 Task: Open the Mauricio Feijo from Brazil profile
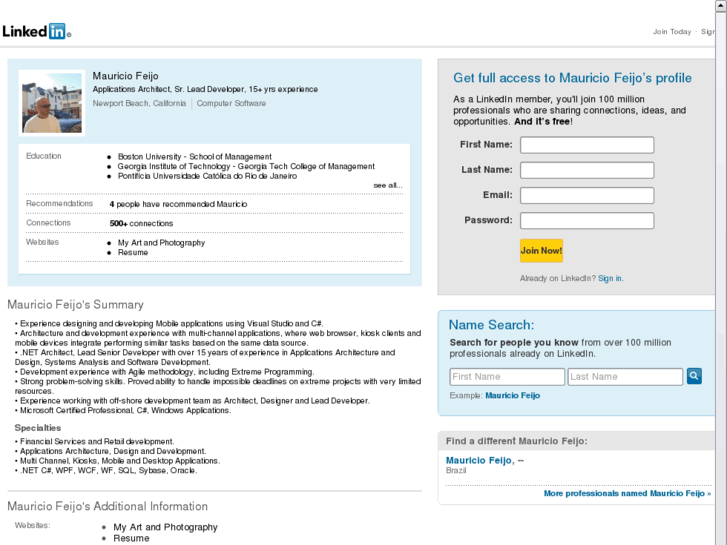(x=479, y=460)
